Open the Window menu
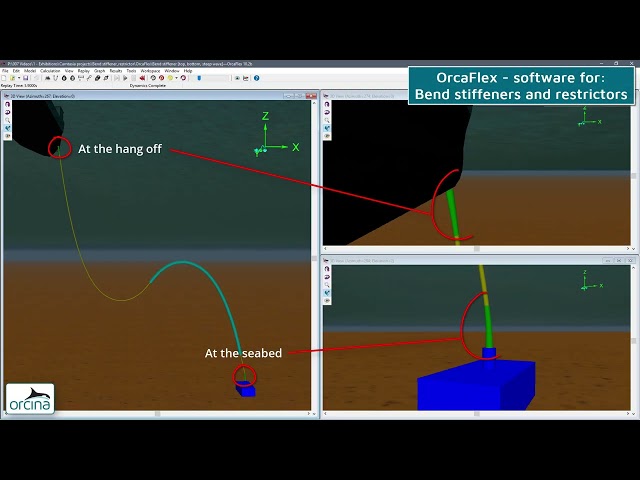The width and height of the screenshot is (640, 480). click(x=172, y=71)
